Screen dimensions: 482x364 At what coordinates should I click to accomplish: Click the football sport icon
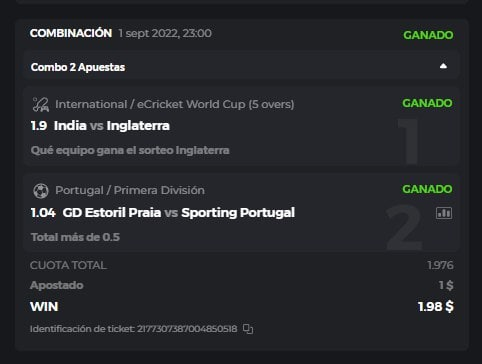point(41,191)
